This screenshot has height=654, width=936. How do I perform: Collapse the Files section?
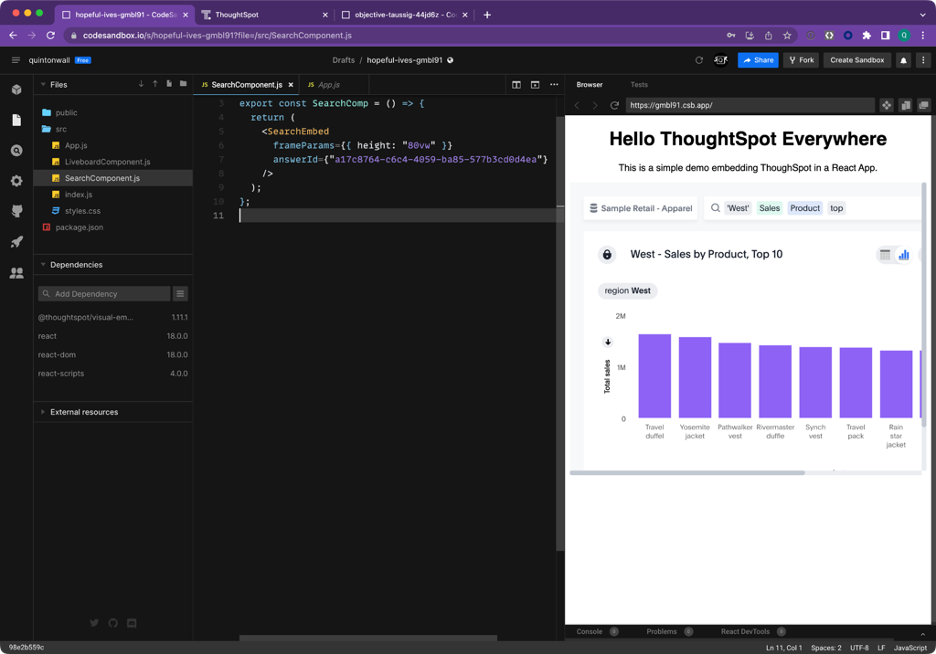43,85
